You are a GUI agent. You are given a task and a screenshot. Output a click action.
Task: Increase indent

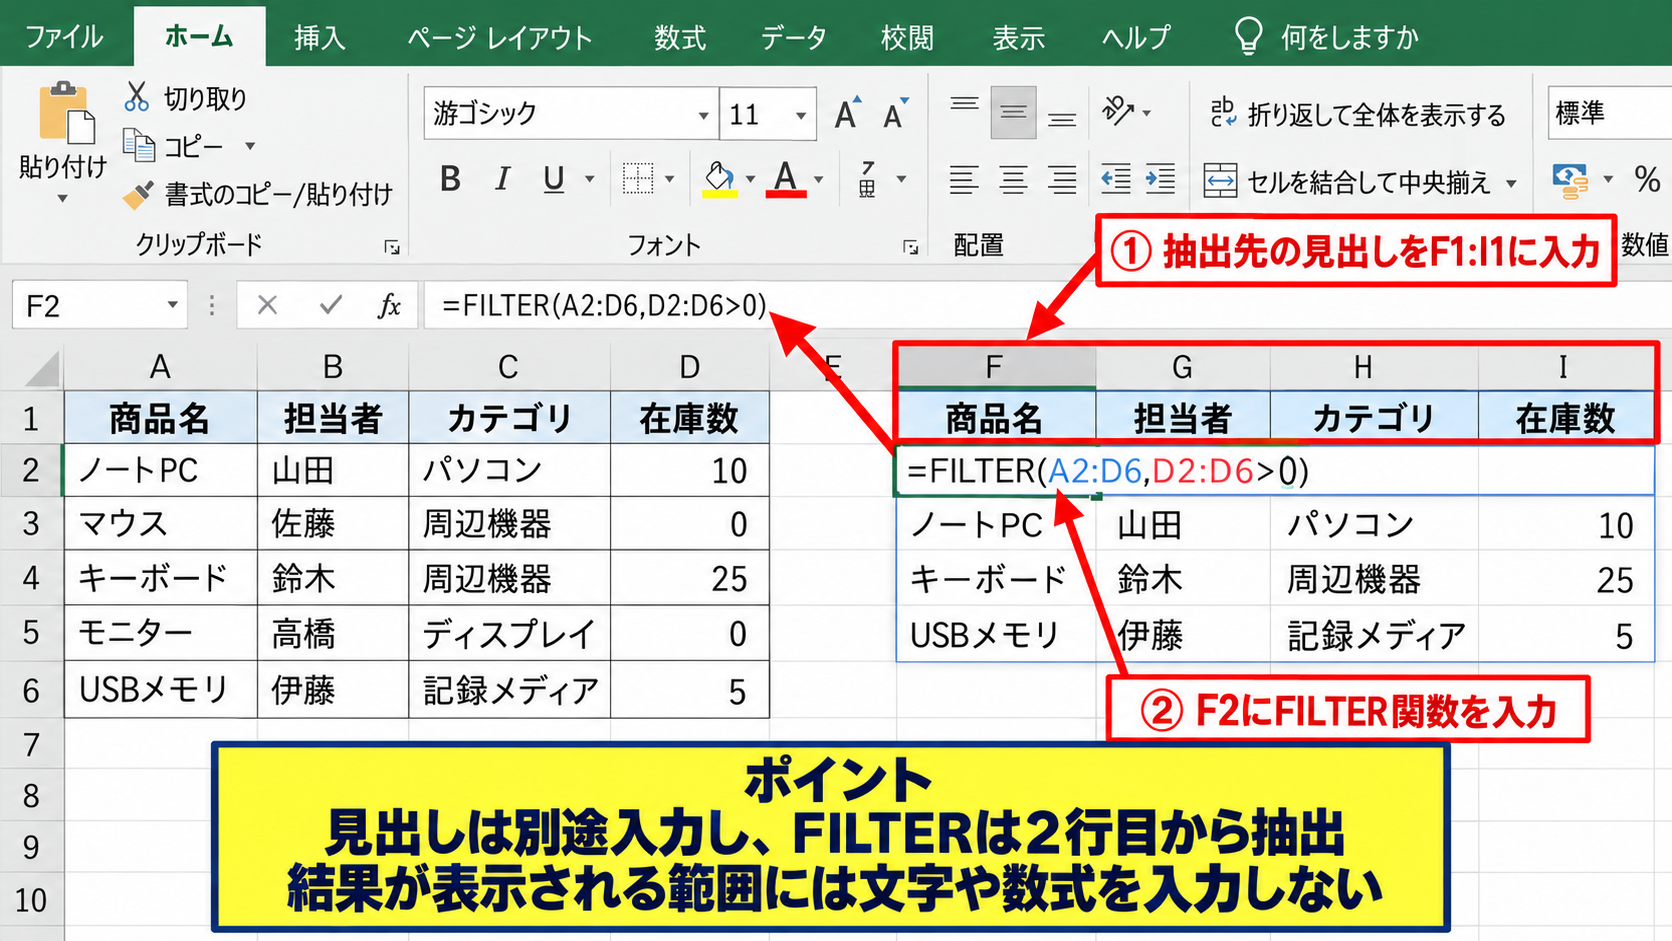pyautogui.click(x=1160, y=180)
